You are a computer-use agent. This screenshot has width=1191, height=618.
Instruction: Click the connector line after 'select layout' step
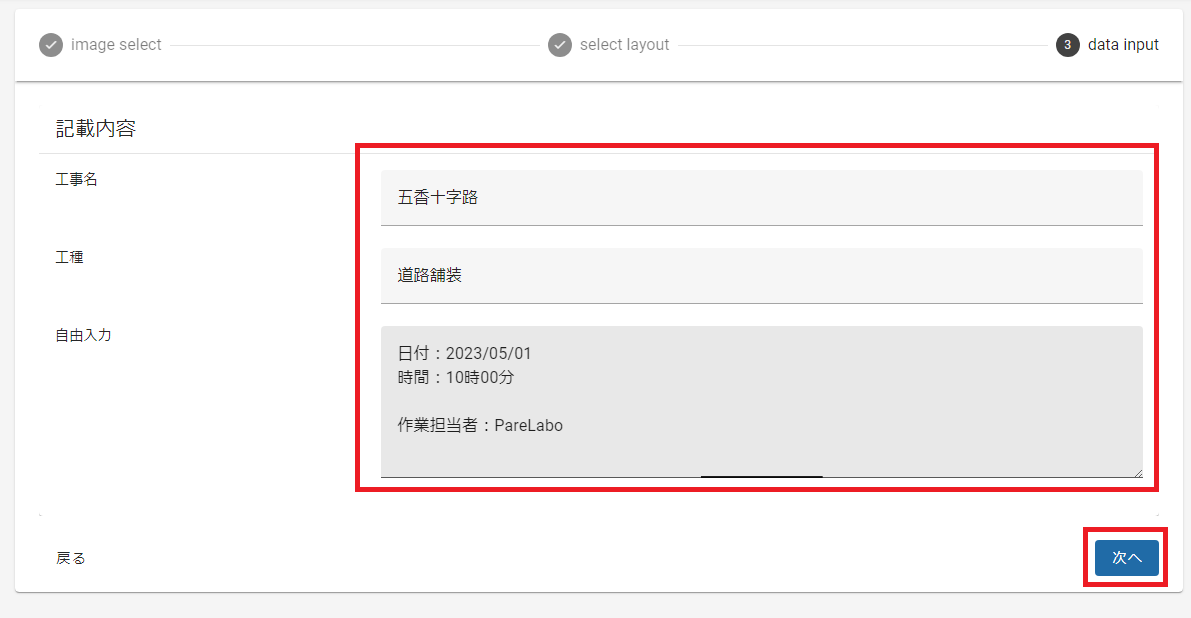pos(863,46)
